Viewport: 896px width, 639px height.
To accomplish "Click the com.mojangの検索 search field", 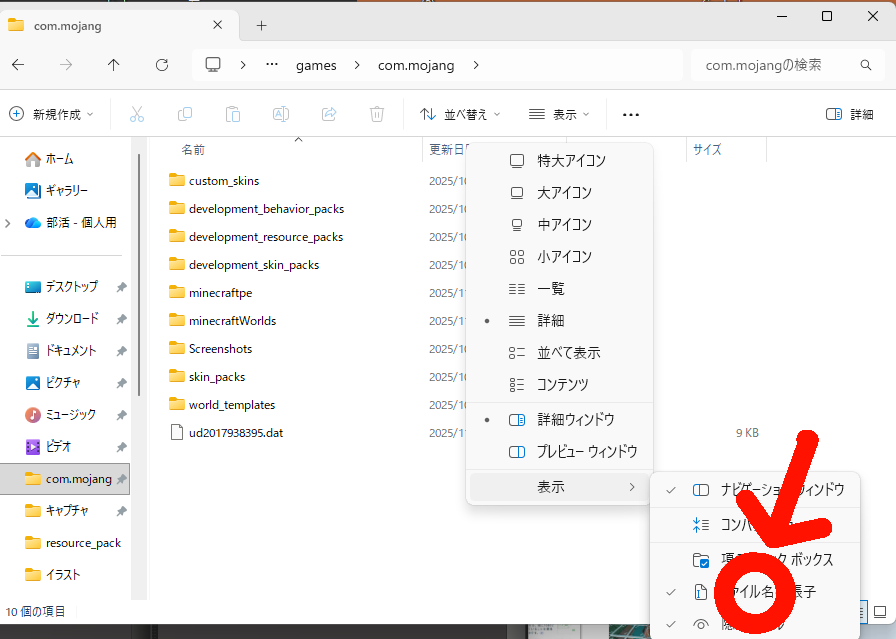I will (775, 65).
